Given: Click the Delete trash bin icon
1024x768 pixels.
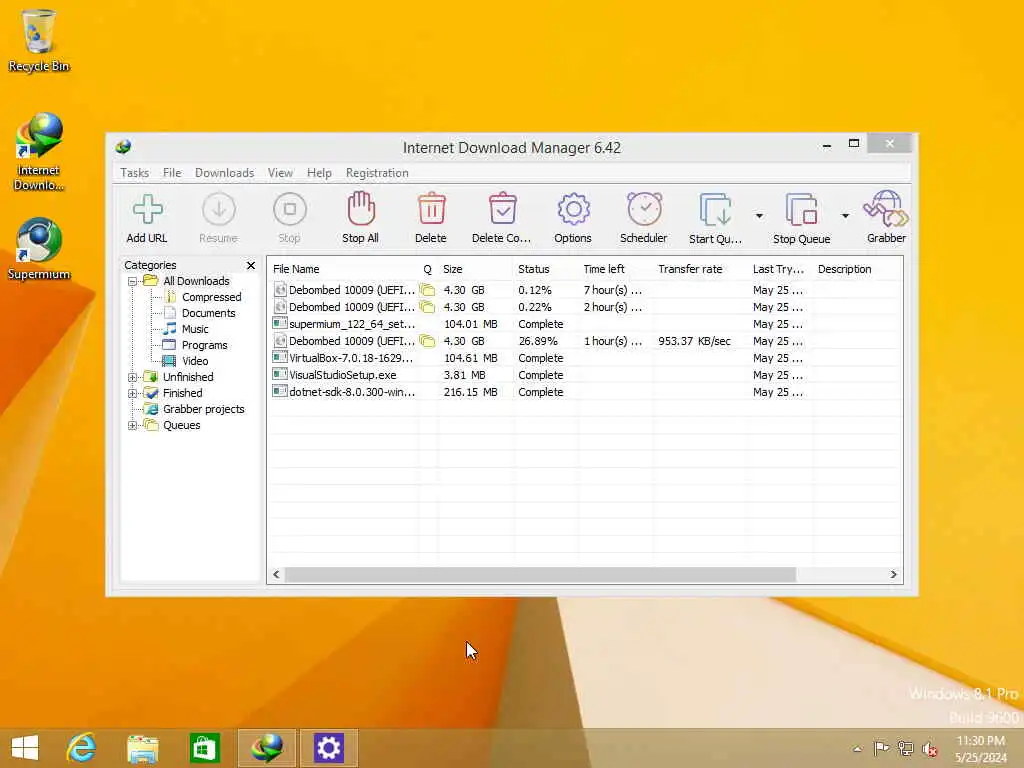Looking at the screenshot, I should 431,209.
